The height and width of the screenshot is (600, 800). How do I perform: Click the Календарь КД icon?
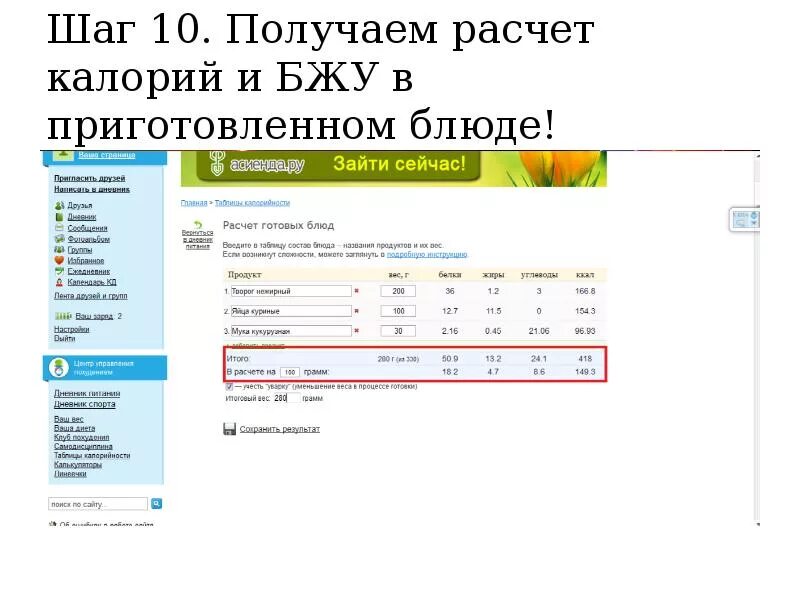click(59, 282)
